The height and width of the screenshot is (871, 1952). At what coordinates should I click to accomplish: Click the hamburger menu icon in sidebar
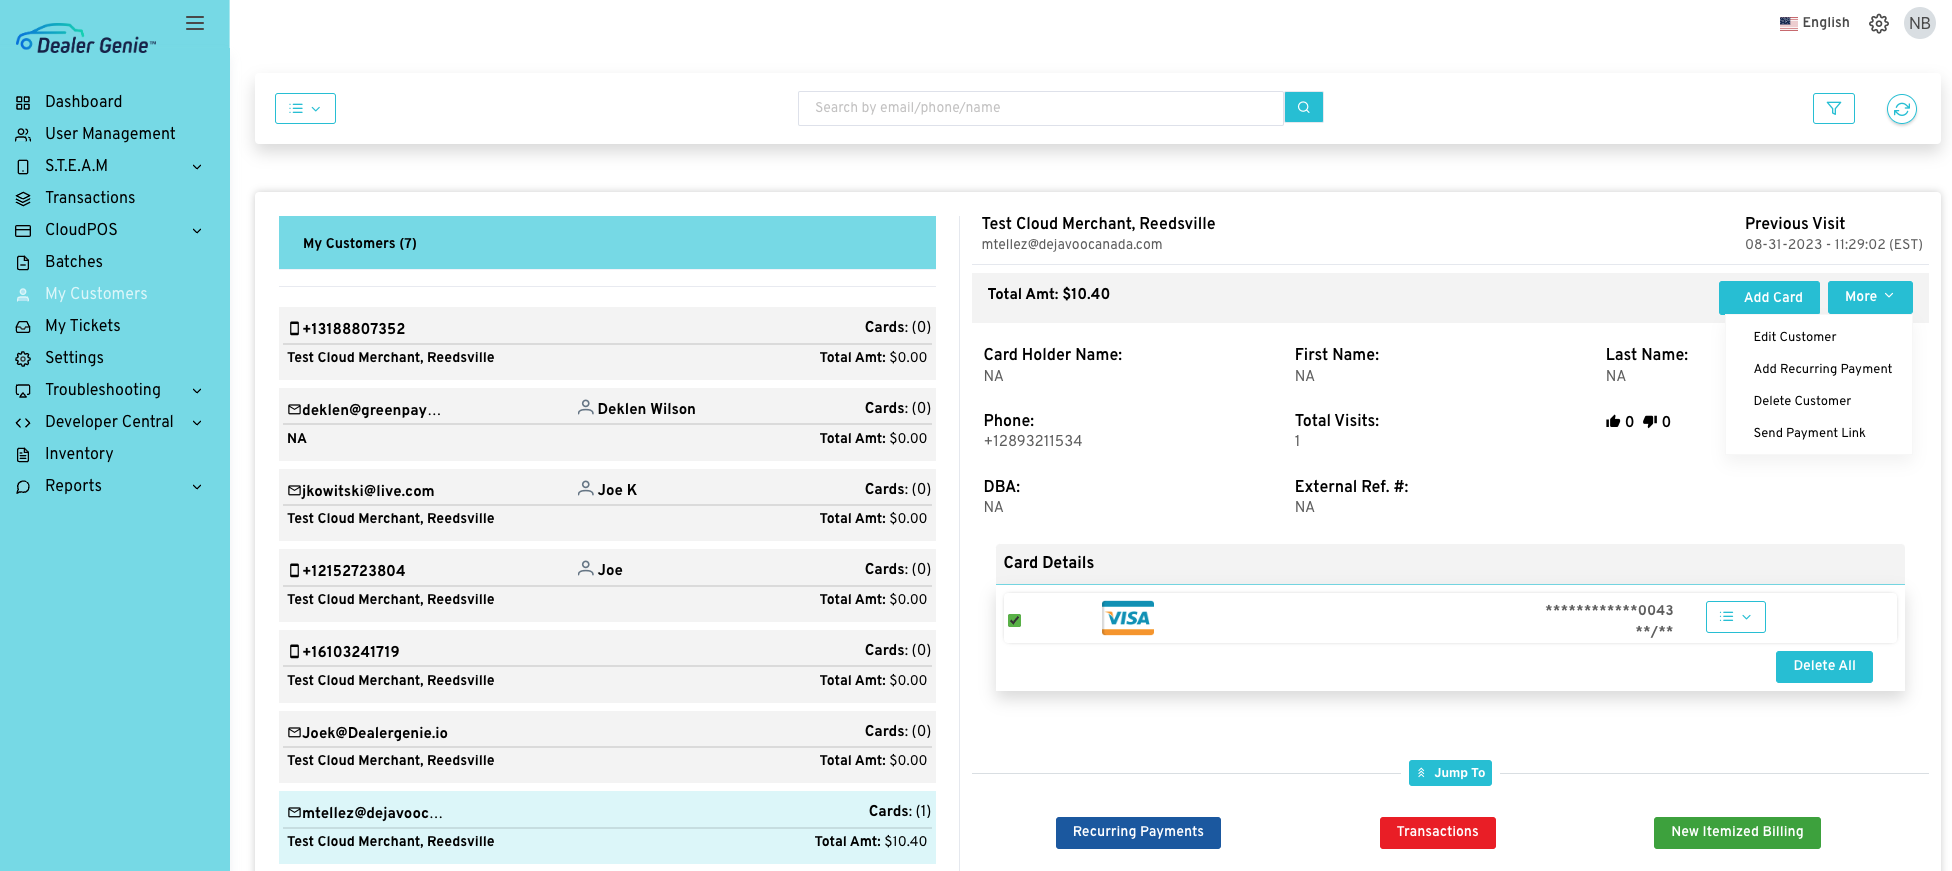pos(195,23)
